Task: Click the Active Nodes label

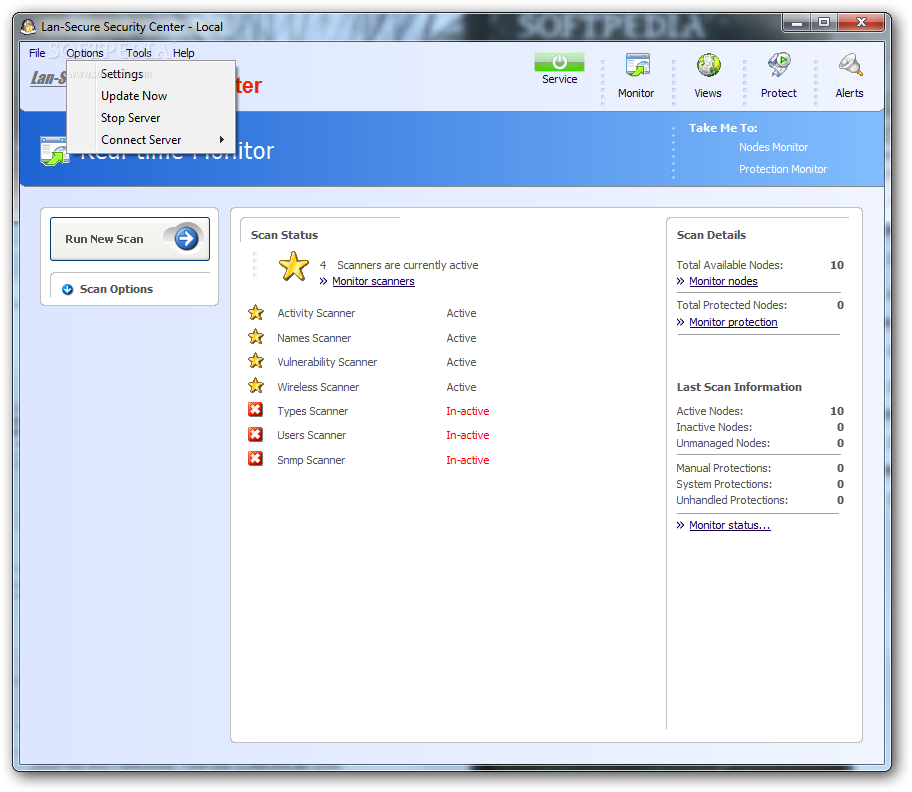Action: point(710,411)
